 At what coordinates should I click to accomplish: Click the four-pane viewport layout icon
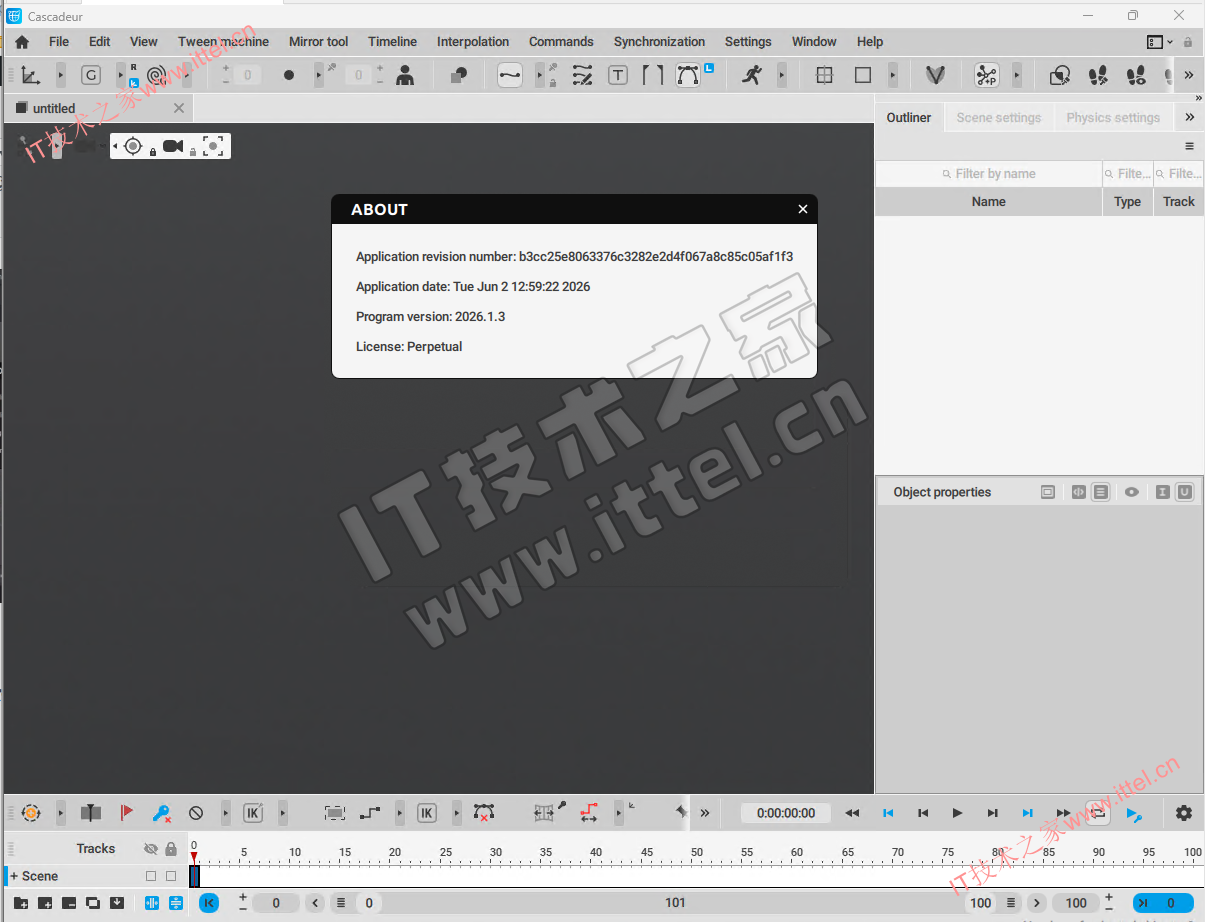coord(825,75)
